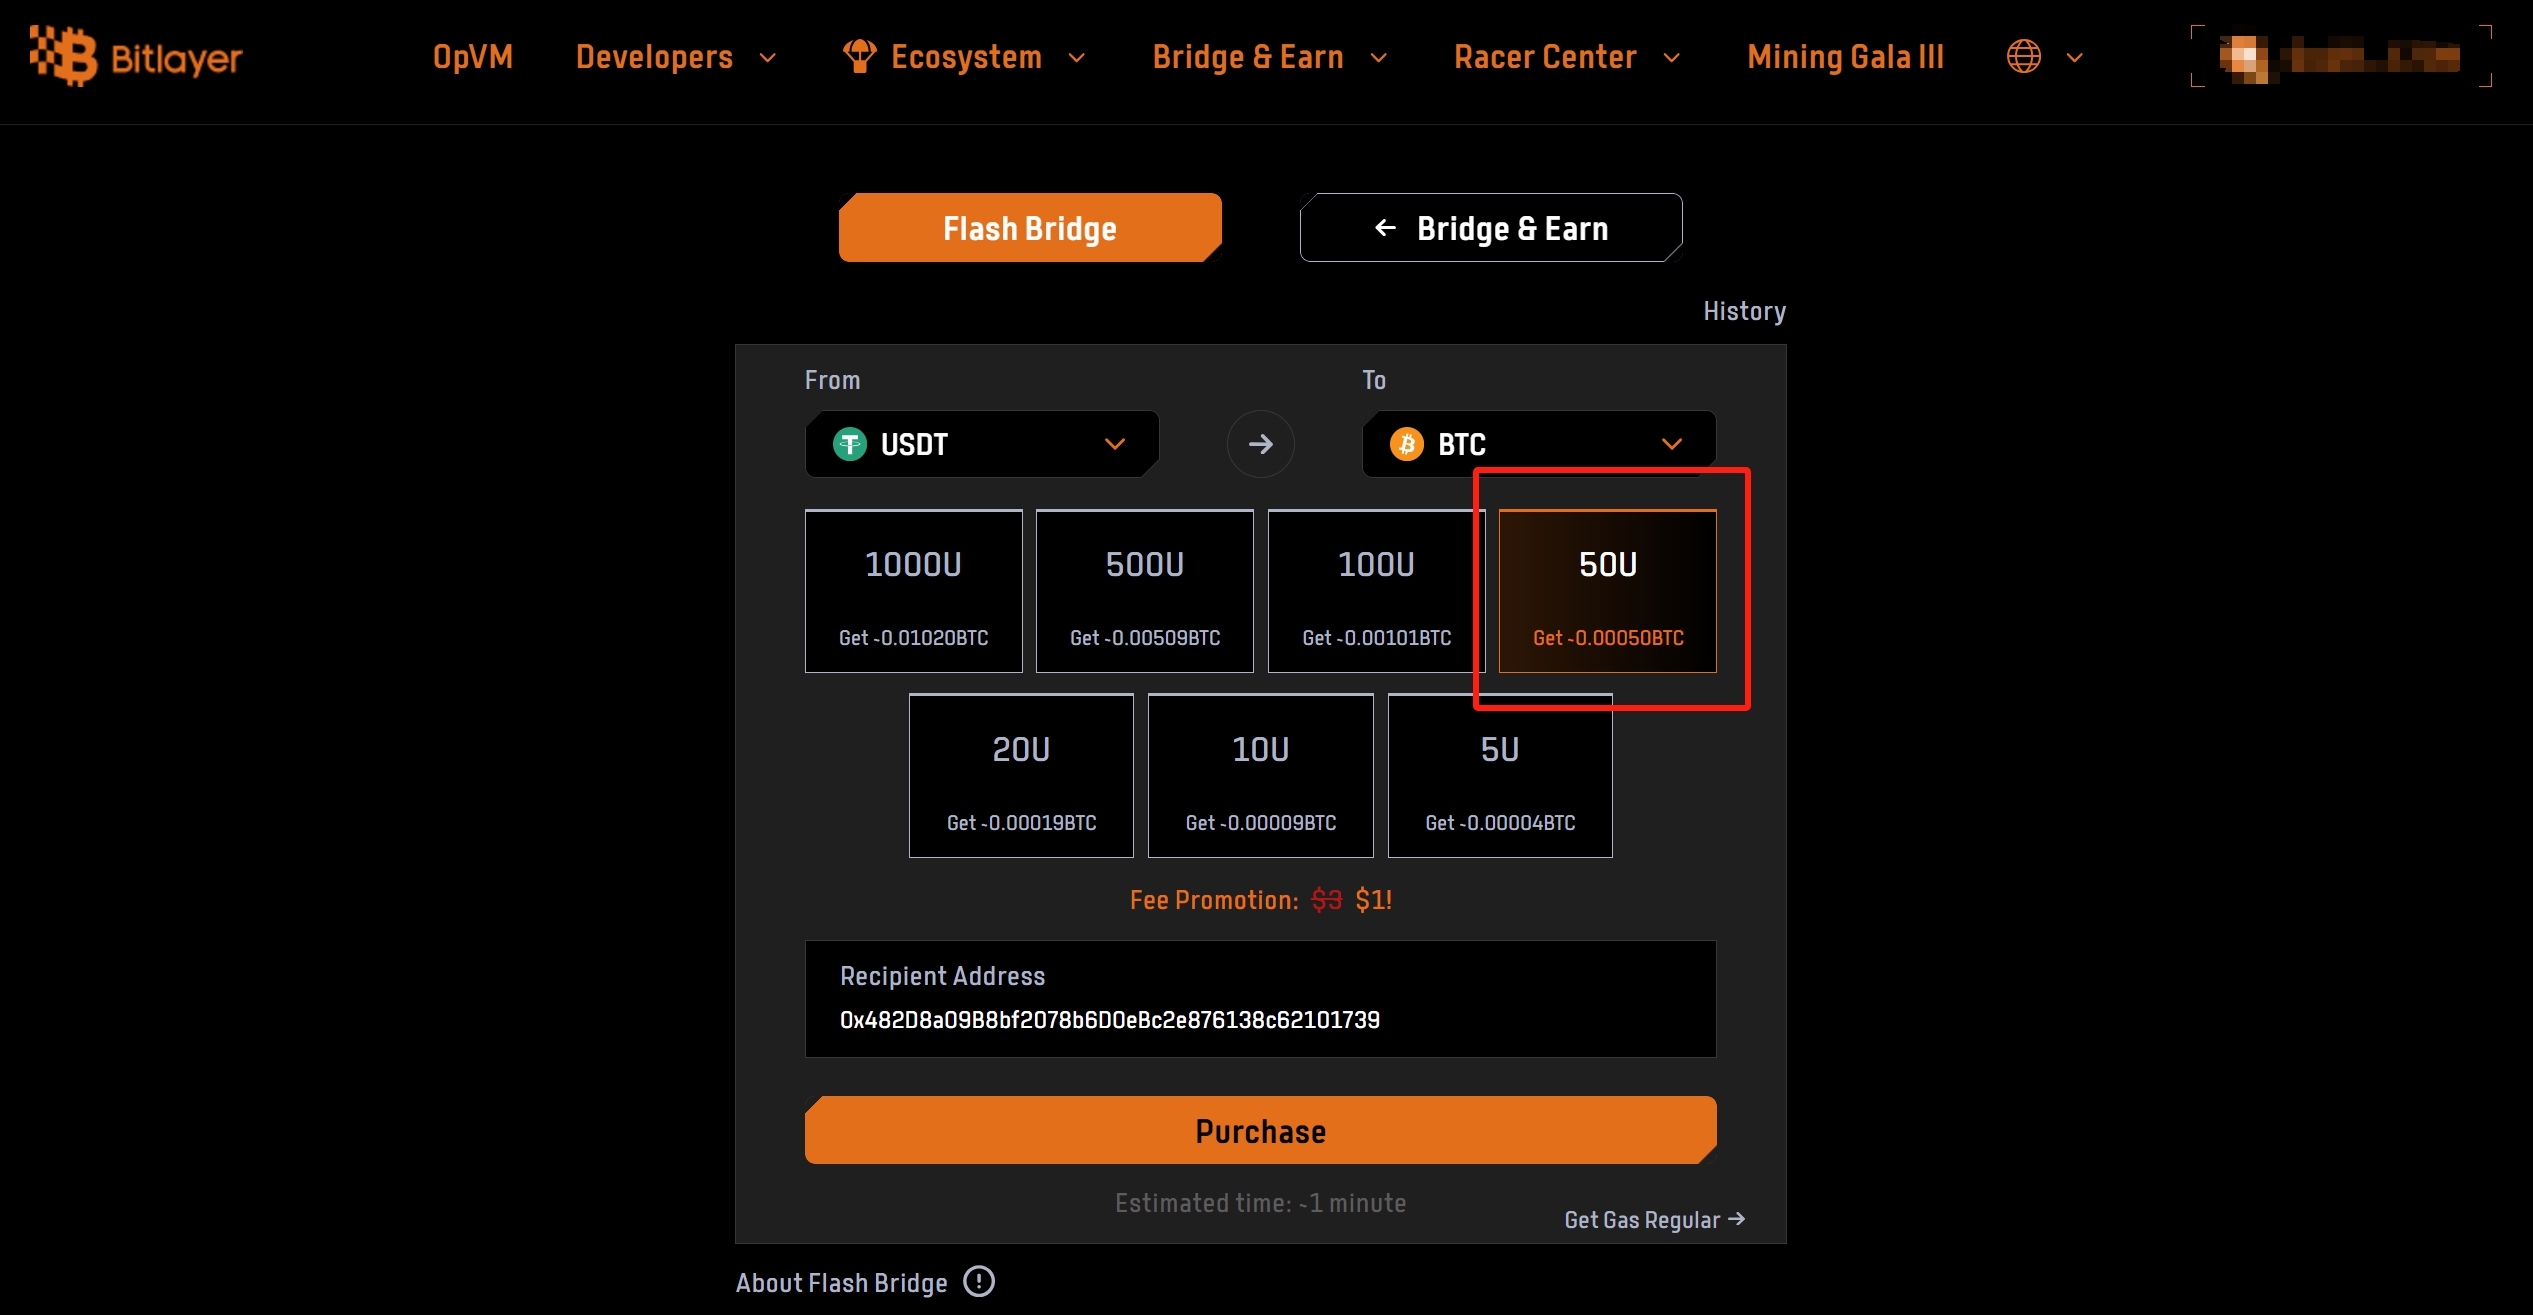Expand the To BTC dropdown
Screen dimensions: 2533x1315
tap(1671, 444)
